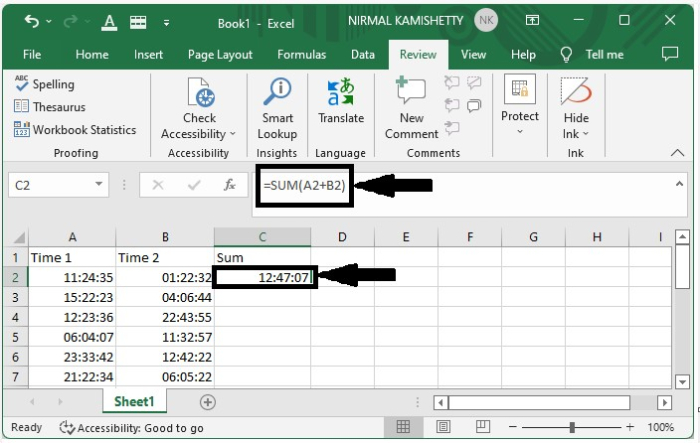700x443 pixels.
Task: Click the Previous Comment icon
Action: [x=452, y=105]
